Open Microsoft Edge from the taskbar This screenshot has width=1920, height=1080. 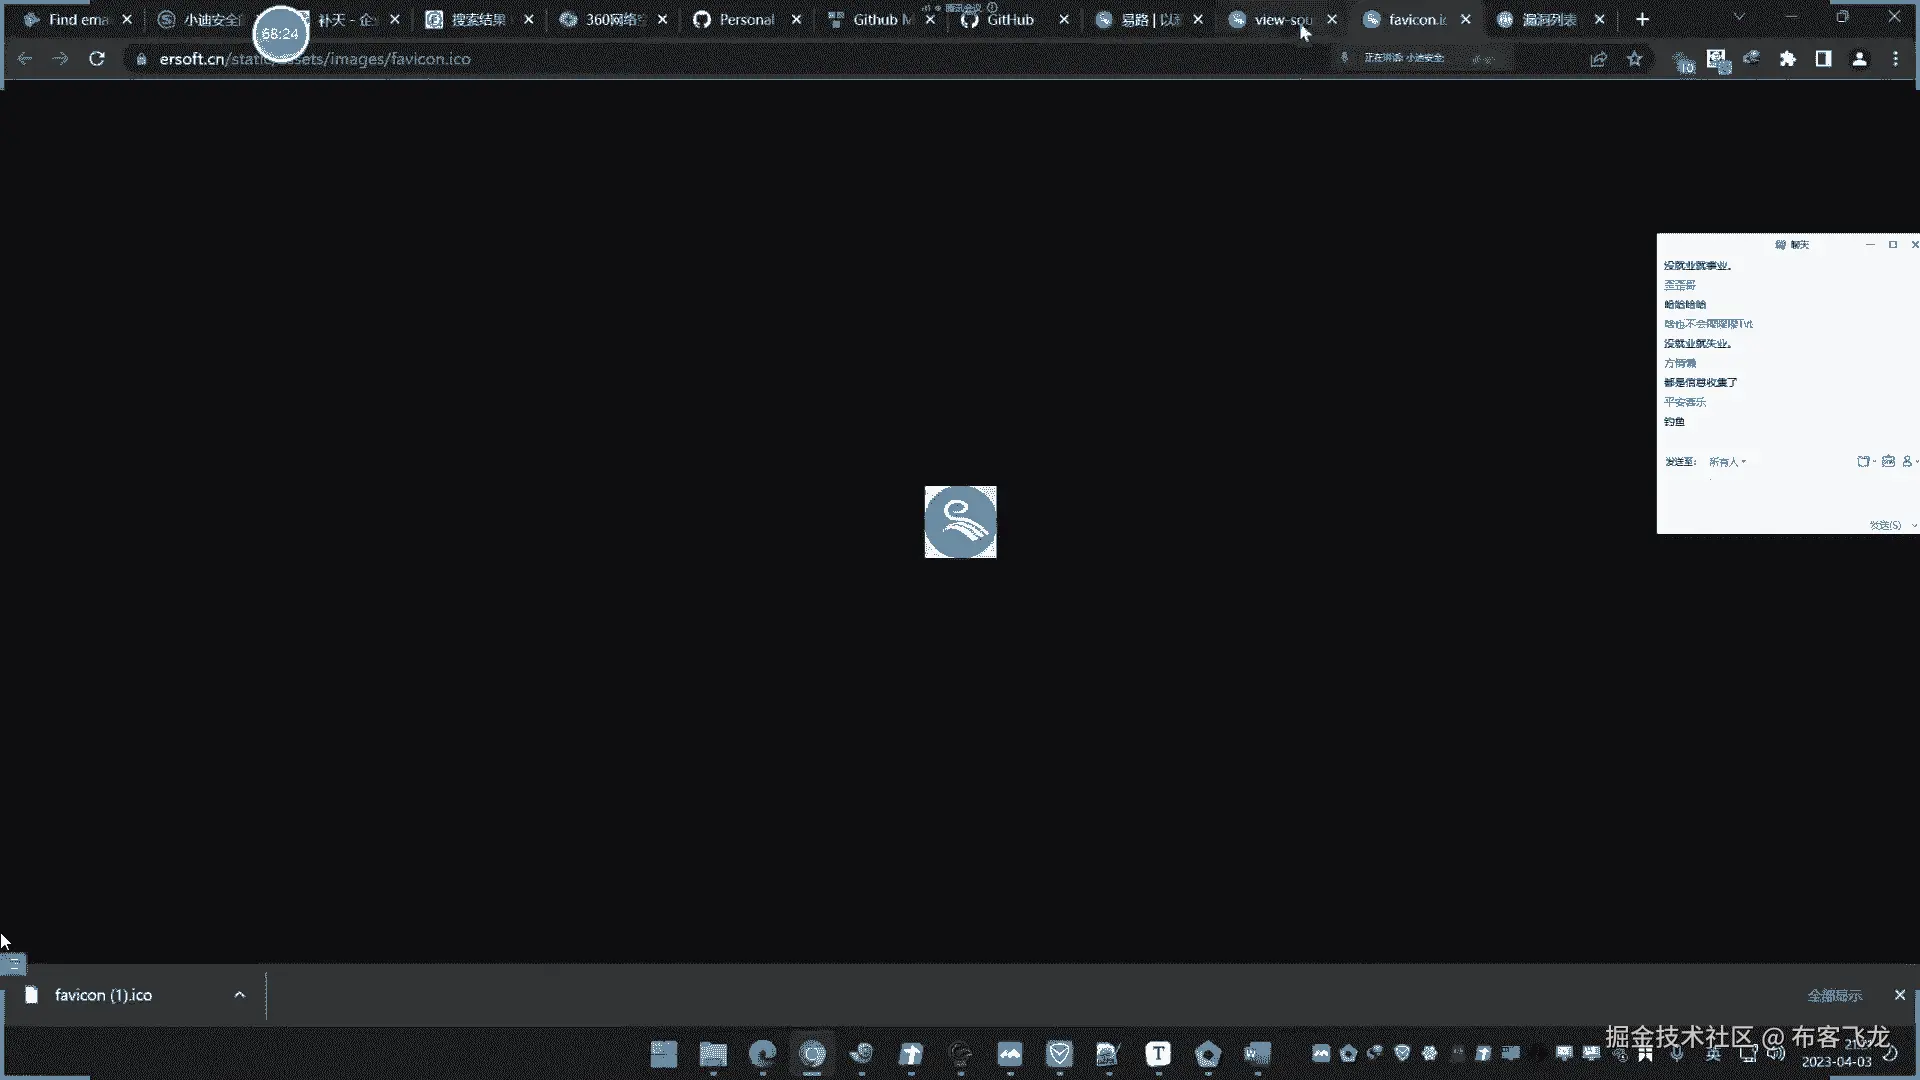[x=762, y=1054]
